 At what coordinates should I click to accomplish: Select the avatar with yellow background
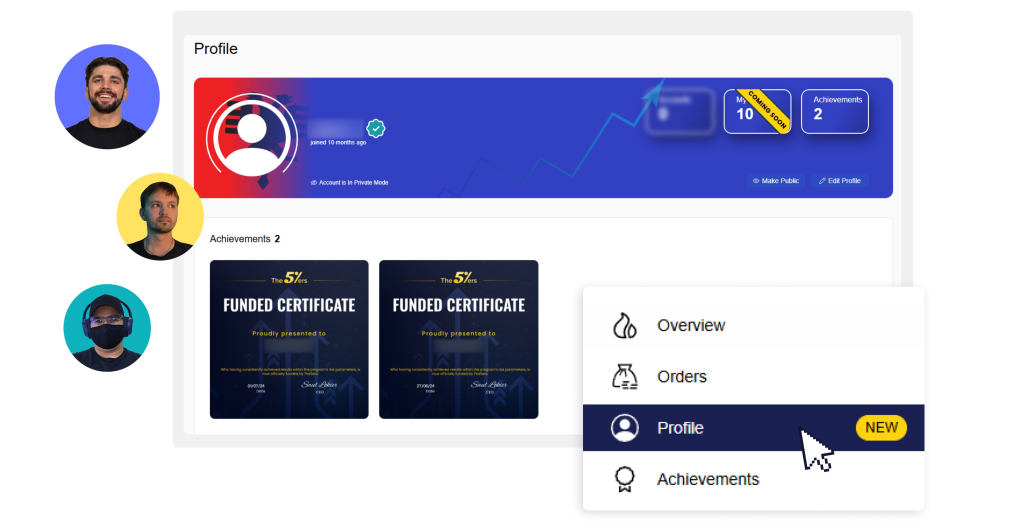point(160,217)
